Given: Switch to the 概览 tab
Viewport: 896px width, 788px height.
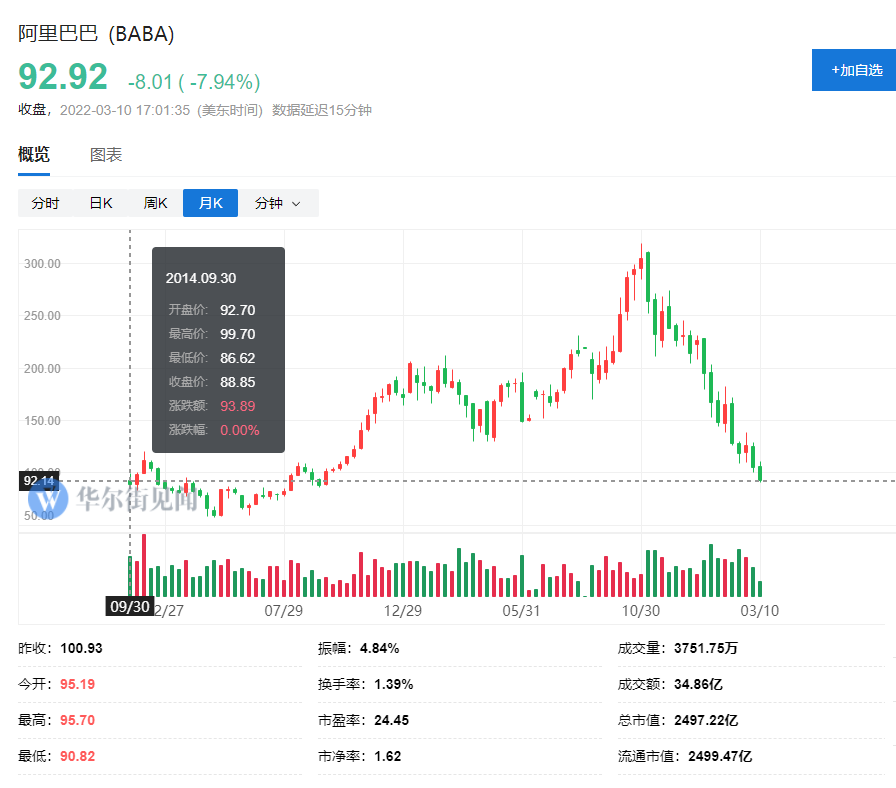Looking at the screenshot, I should (x=34, y=155).
